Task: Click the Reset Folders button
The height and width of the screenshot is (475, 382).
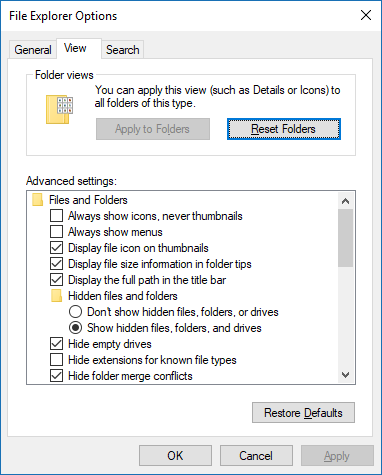Action: point(284,129)
